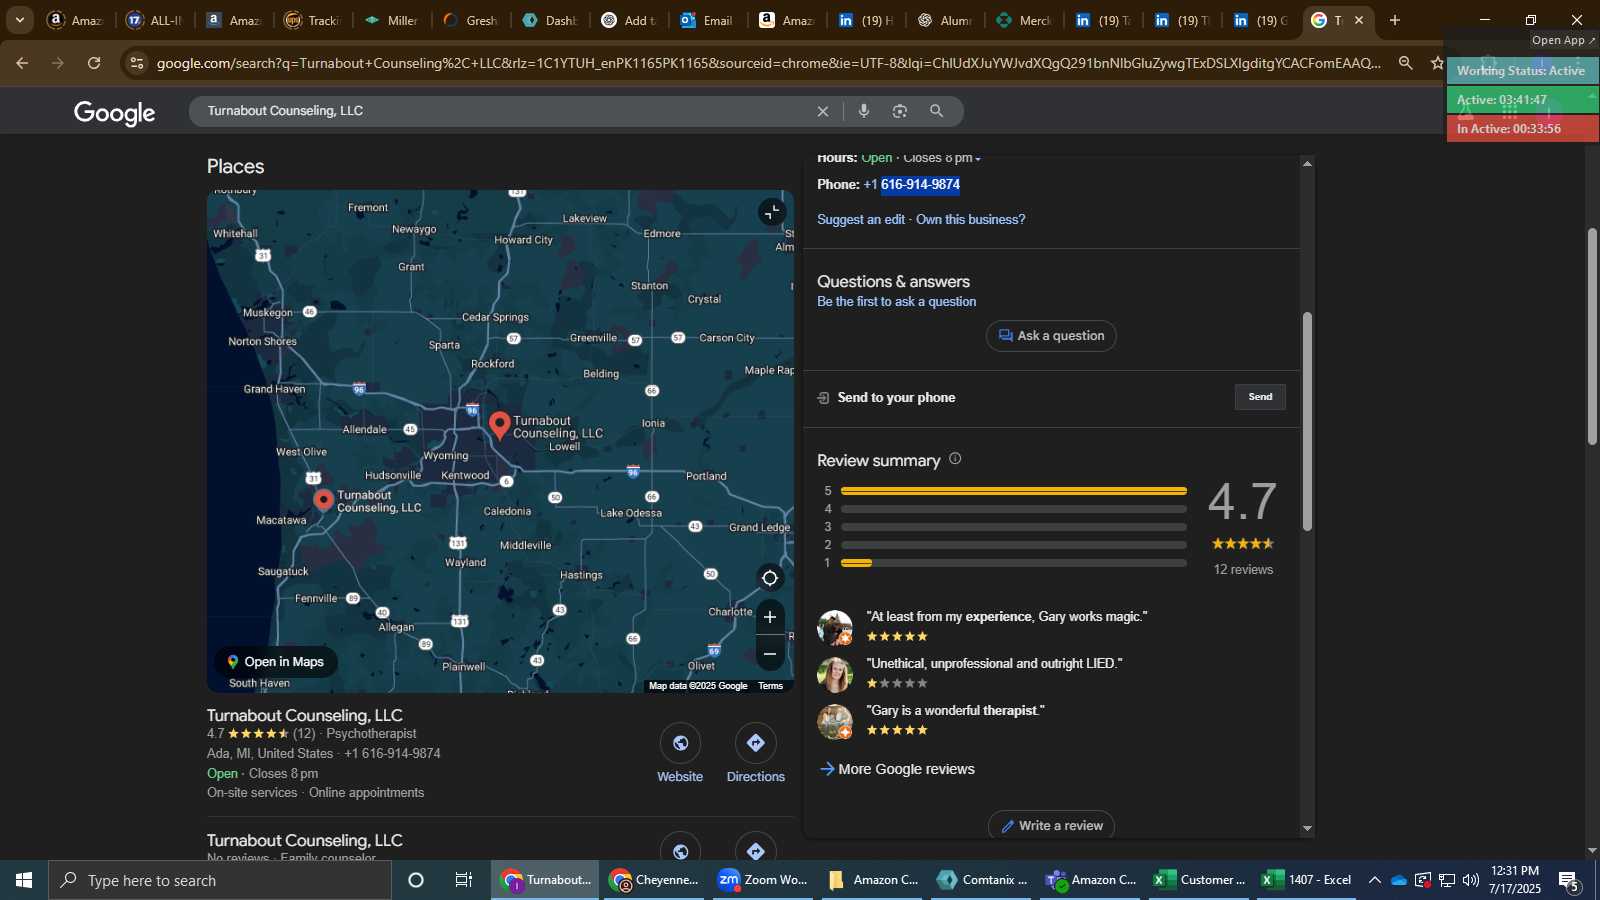Open Task View on taskbar

click(x=464, y=880)
